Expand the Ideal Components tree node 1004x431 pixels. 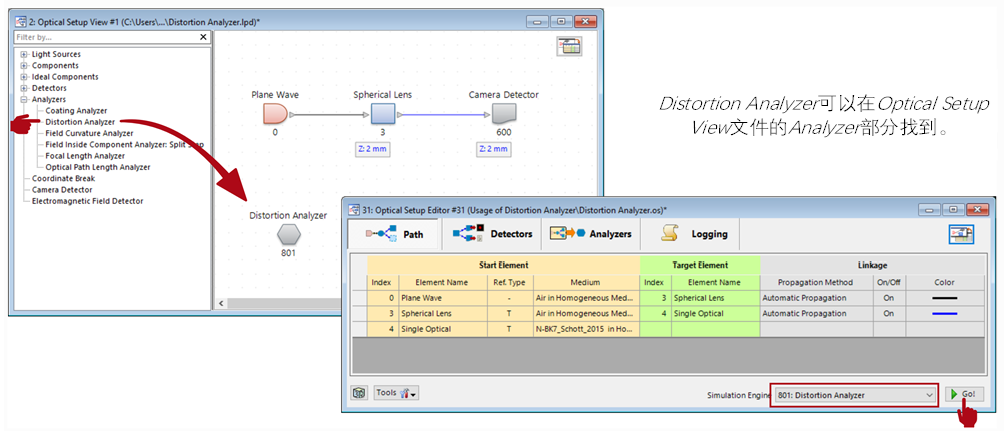[24, 77]
